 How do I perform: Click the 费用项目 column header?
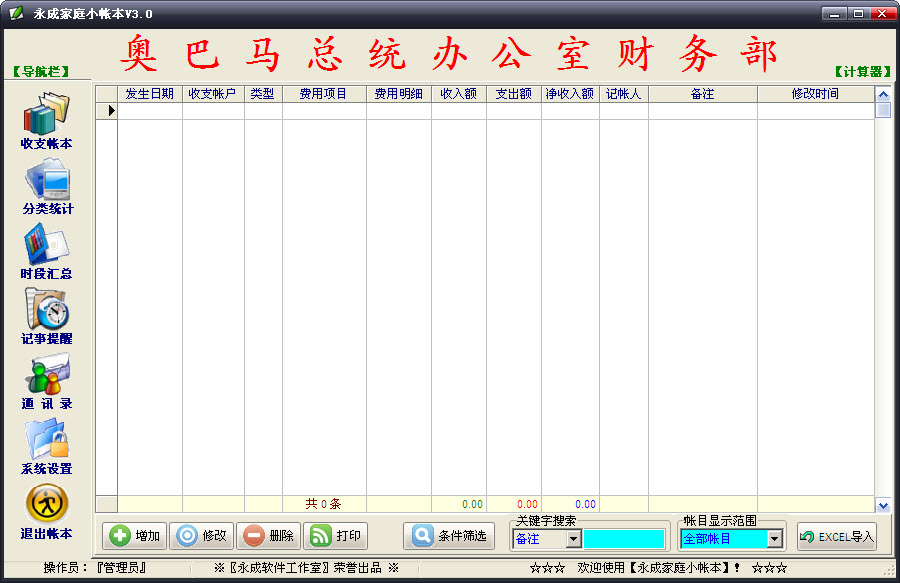[x=324, y=94]
